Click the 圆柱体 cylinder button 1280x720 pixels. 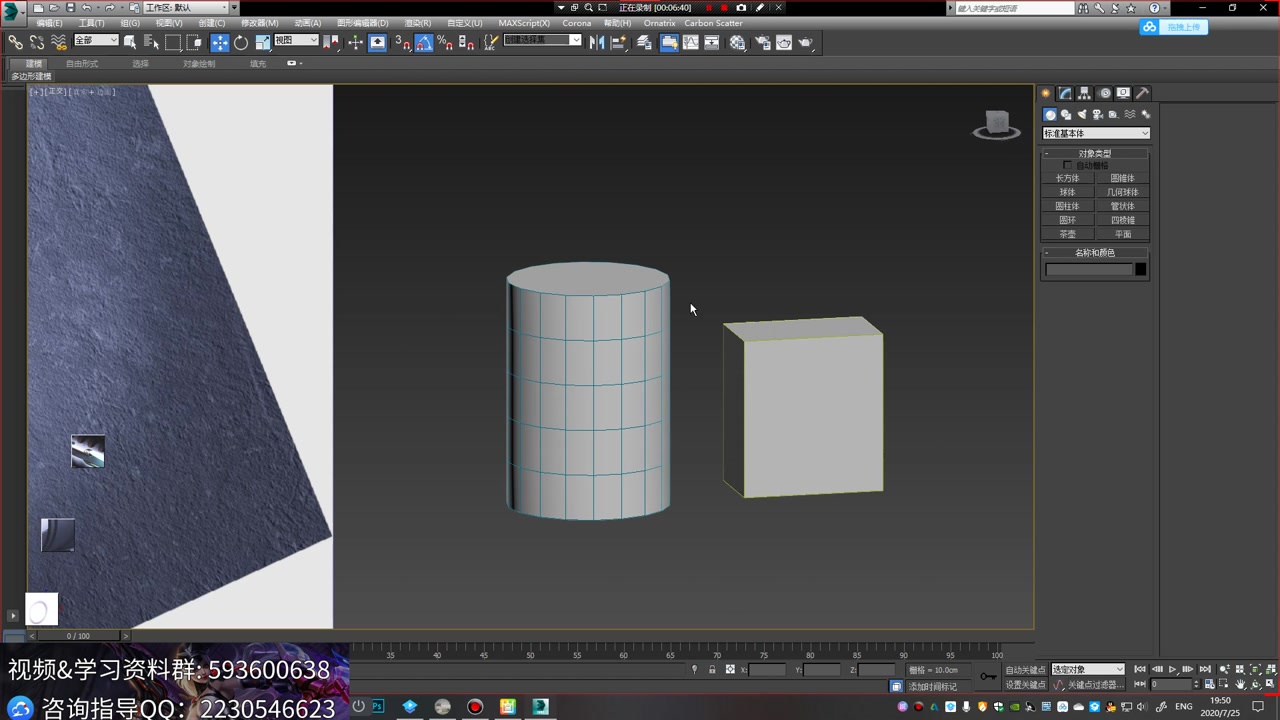coord(1068,206)
